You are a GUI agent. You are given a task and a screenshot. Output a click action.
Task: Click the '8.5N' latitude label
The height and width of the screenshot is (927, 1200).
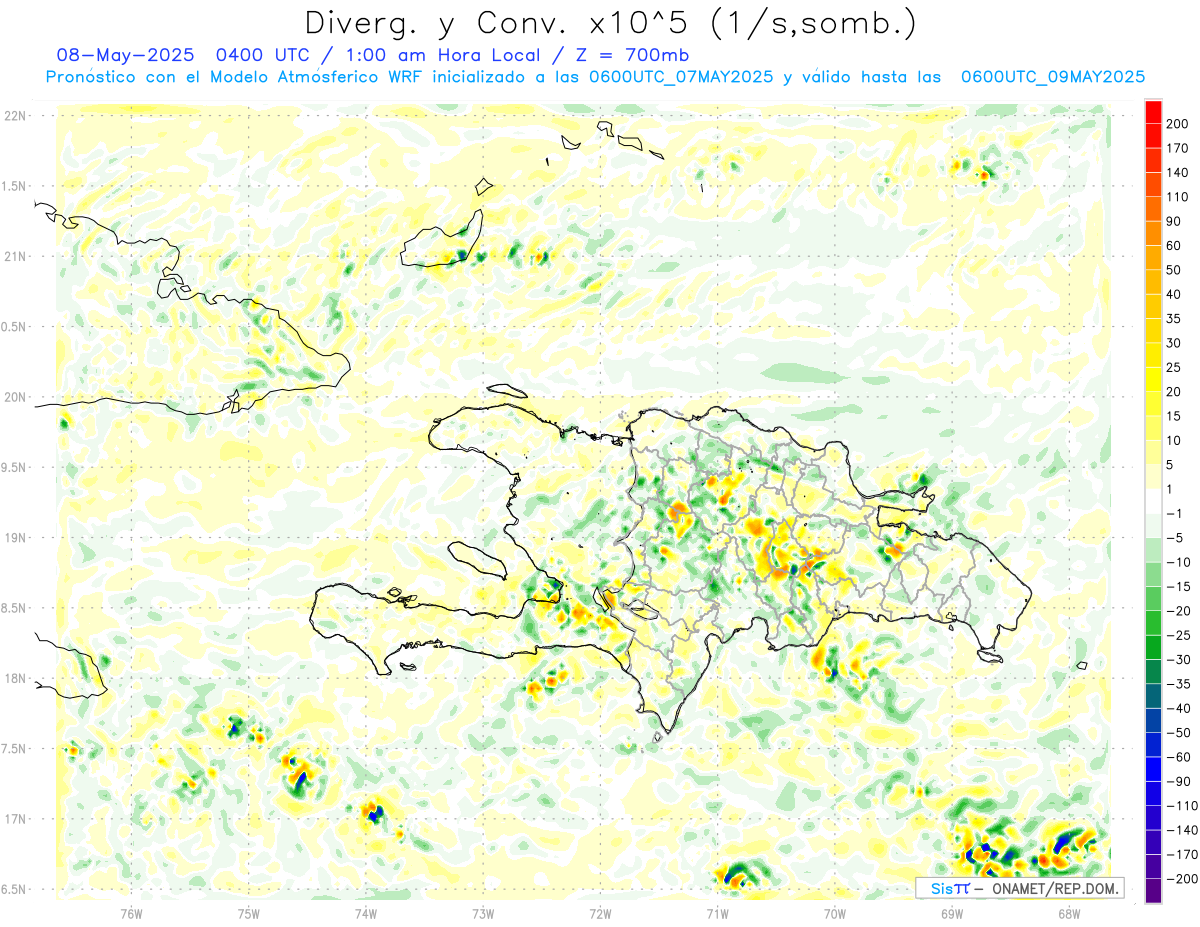(14, 608)
